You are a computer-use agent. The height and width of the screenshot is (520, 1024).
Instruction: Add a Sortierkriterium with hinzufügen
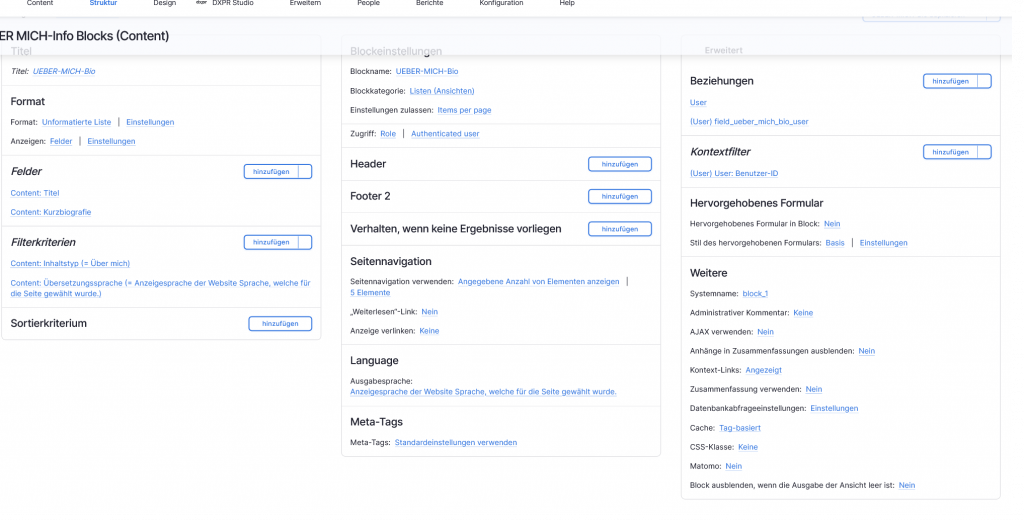280,324
